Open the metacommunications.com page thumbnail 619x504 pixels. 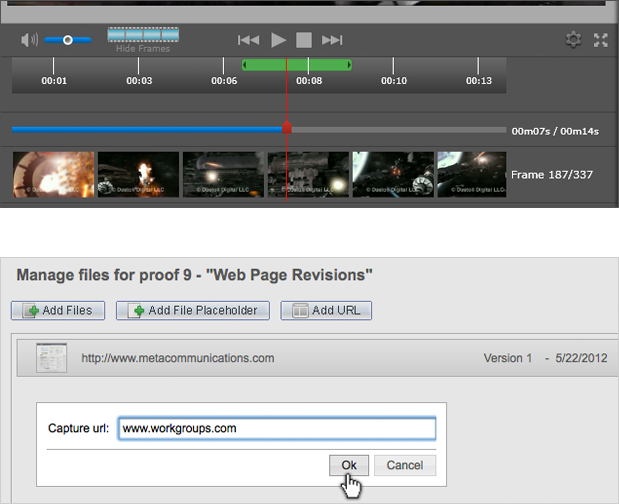tap(51, 358)
